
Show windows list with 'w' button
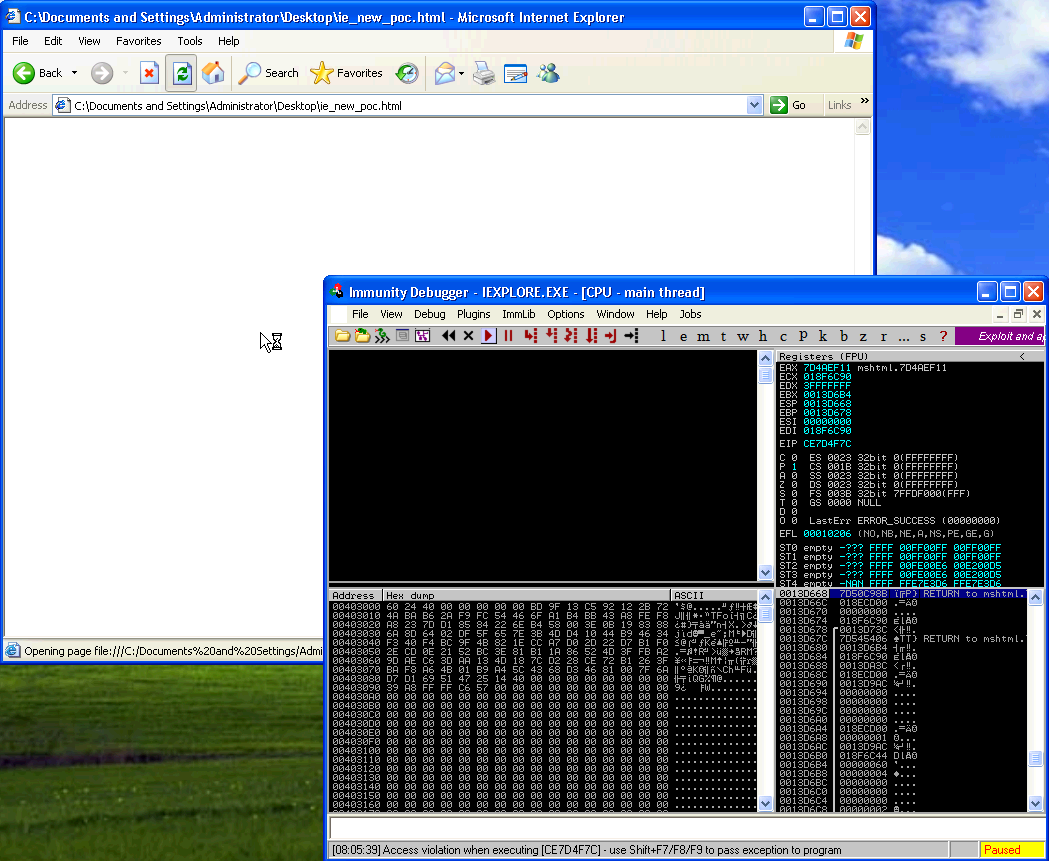pos(743,336)
